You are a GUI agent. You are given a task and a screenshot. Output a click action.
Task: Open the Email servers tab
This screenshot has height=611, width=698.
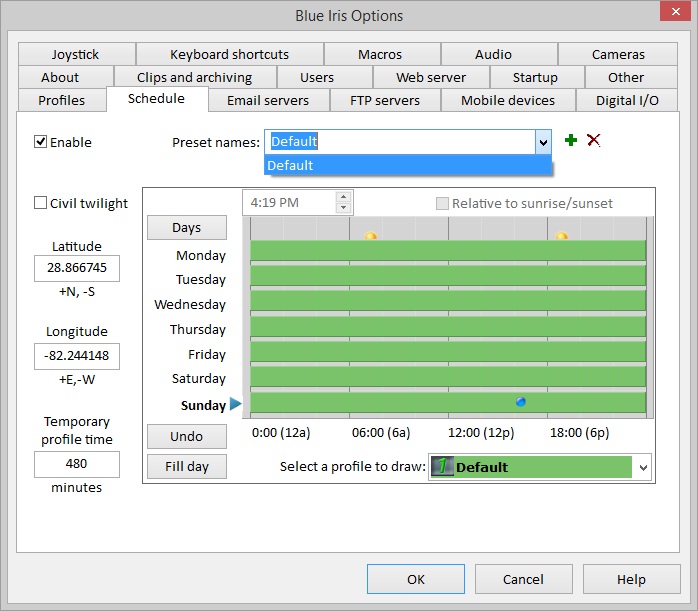[x=268, y=101]
